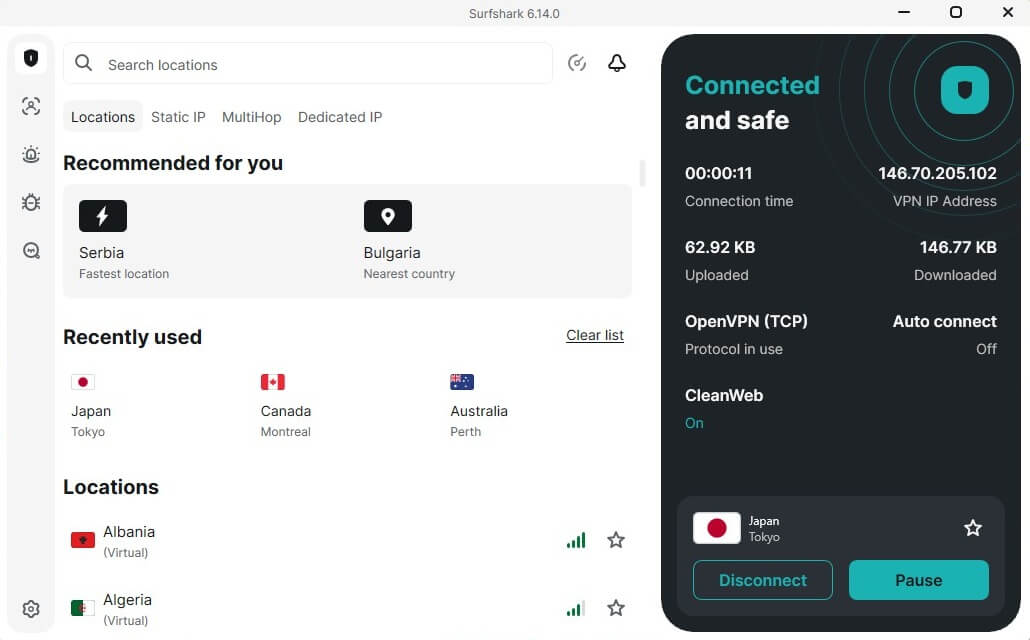The width and height of the screenshot is (1030, 640).
Task: Close the Surfshark window
Action: pyautogui.click(x=1008, y=12)
